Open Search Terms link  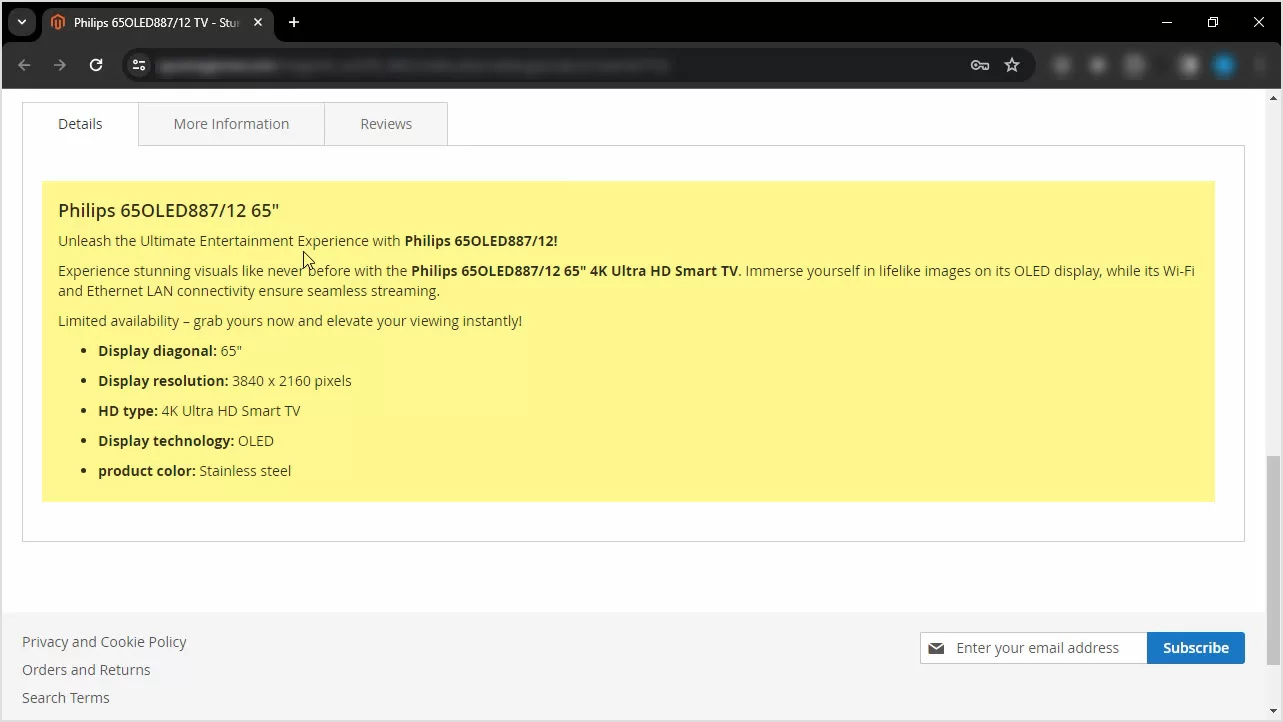point(66,698)
